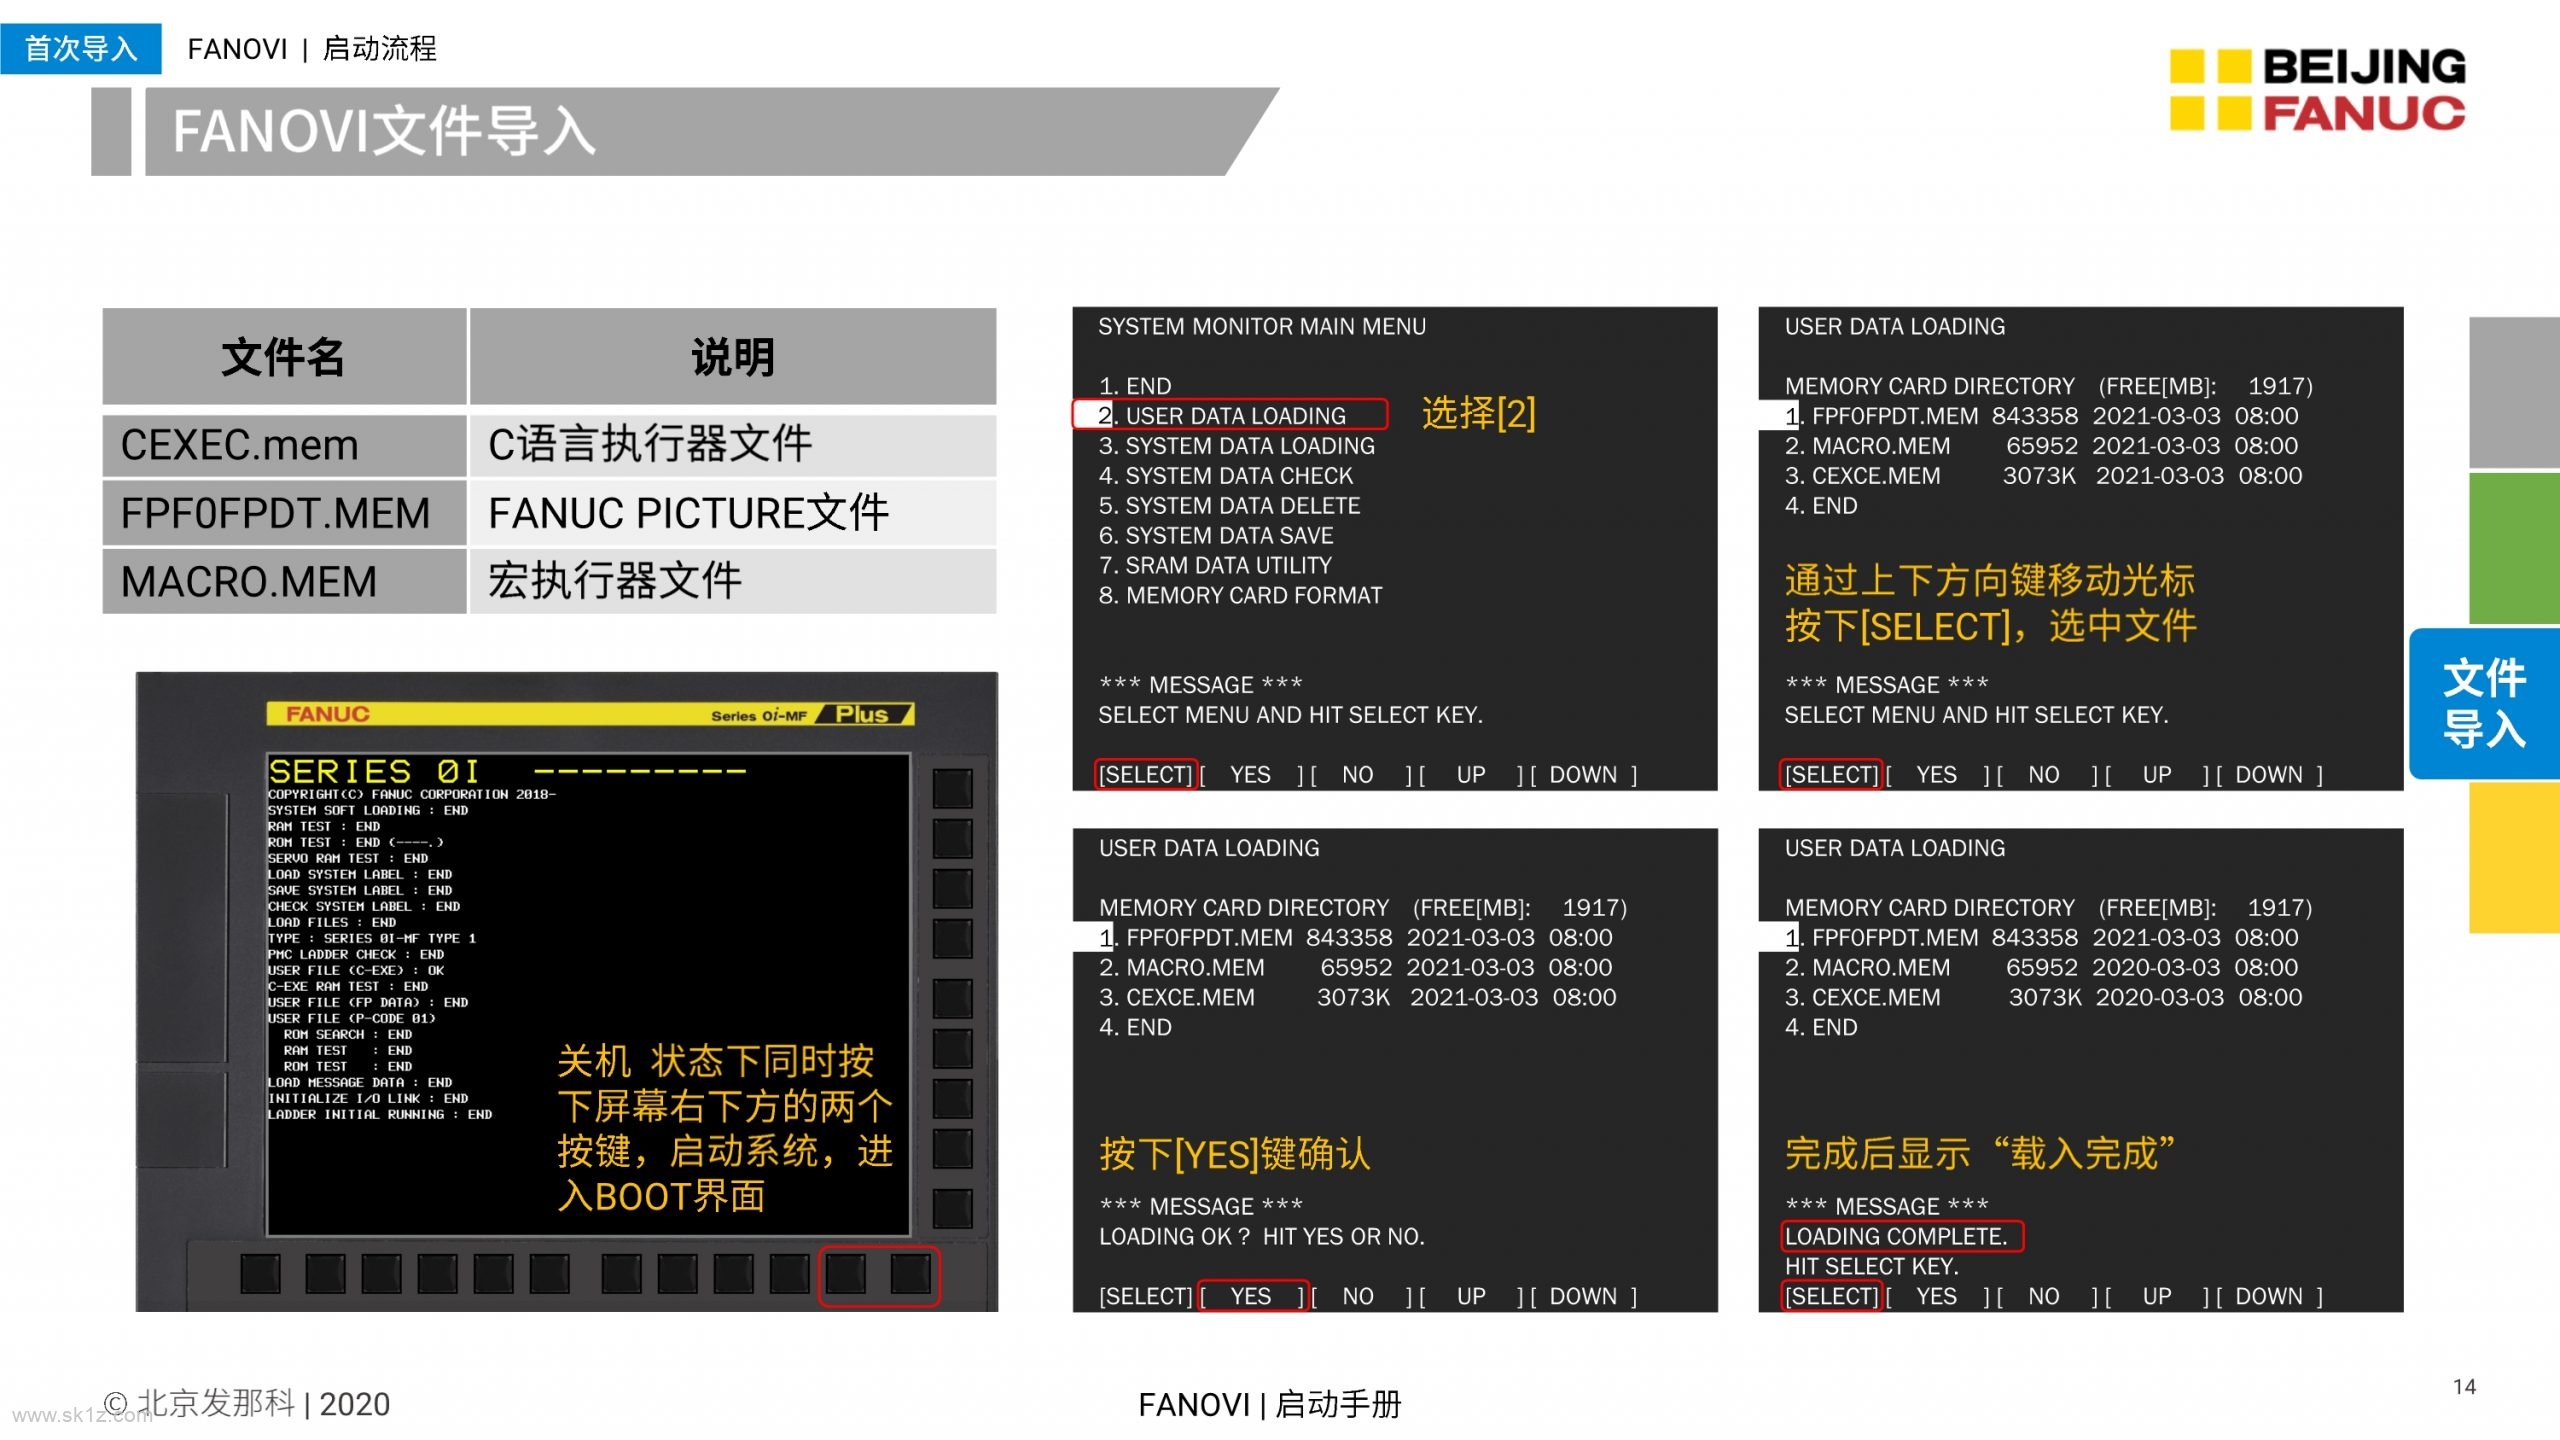Image resolution: width=2560 pixels, height=1440 pixels.
Task: Click MACRO.MEM row dated 2020-03-03
Action: 2041,968
